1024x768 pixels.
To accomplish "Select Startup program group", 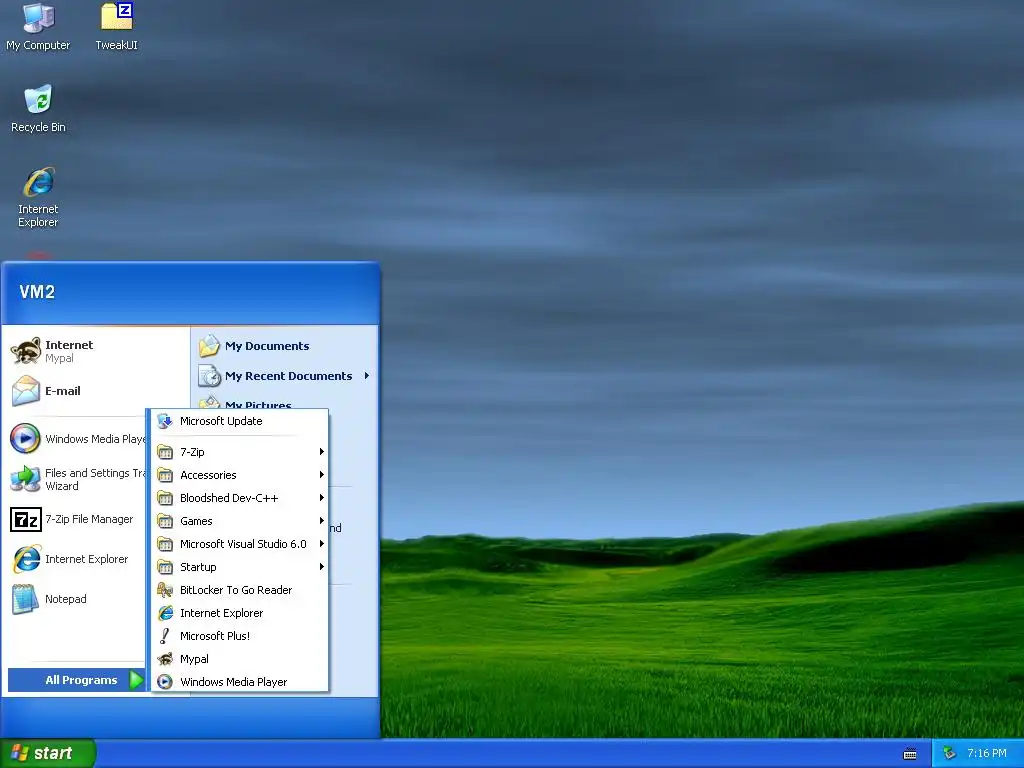I will (x=240, y=567).
